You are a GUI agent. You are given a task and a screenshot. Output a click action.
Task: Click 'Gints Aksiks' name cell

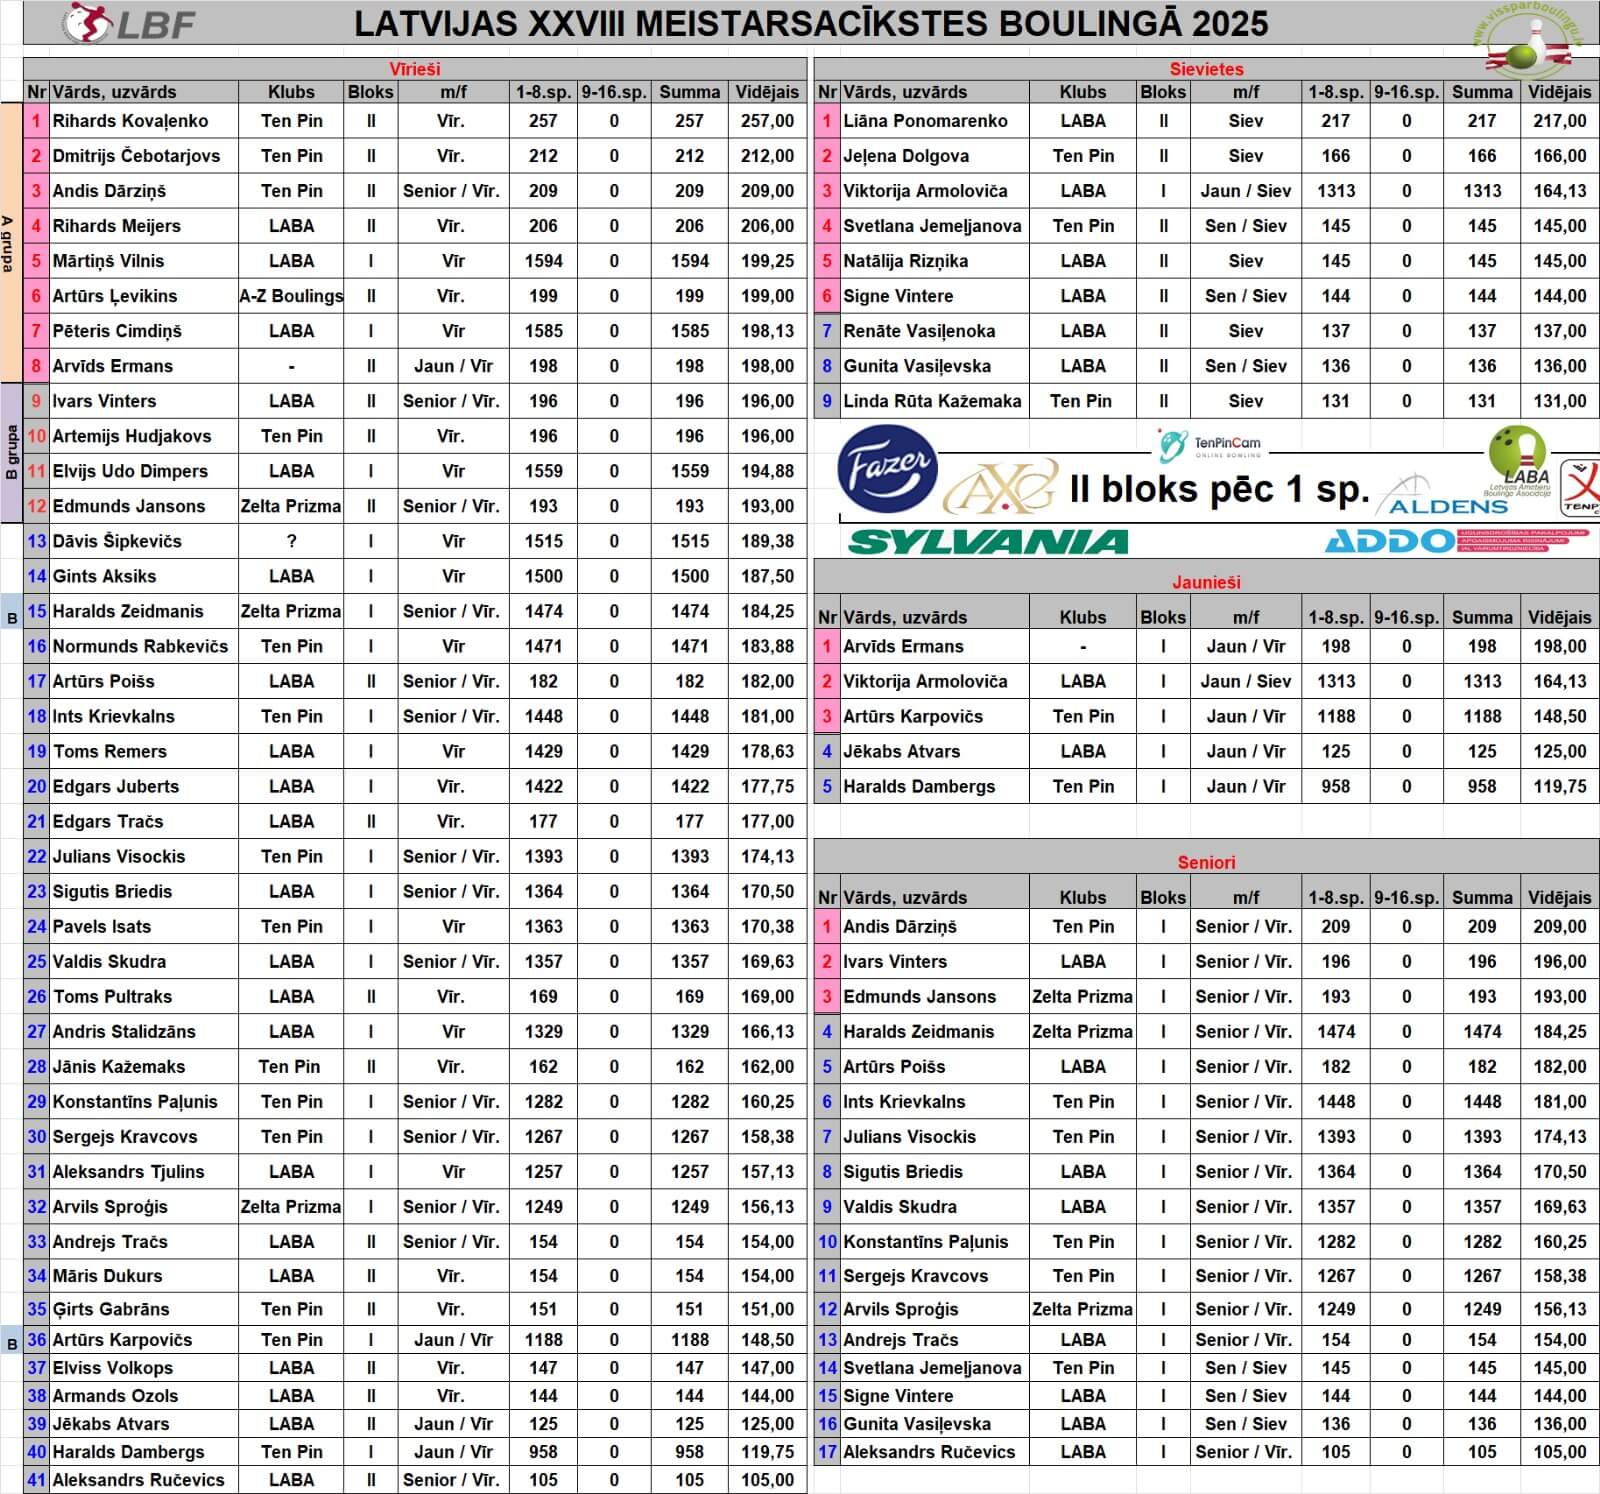[x=145, y=576]
